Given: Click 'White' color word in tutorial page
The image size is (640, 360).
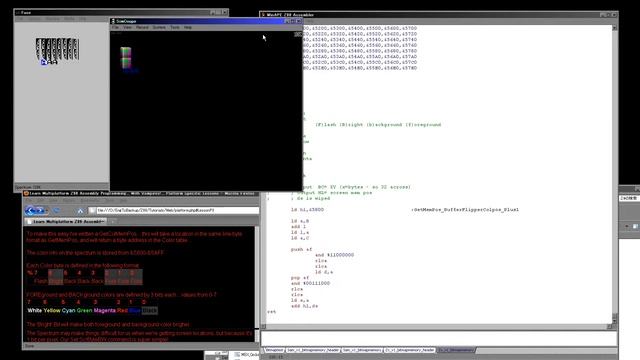Looking at the screenshot, I should (35, 311).
